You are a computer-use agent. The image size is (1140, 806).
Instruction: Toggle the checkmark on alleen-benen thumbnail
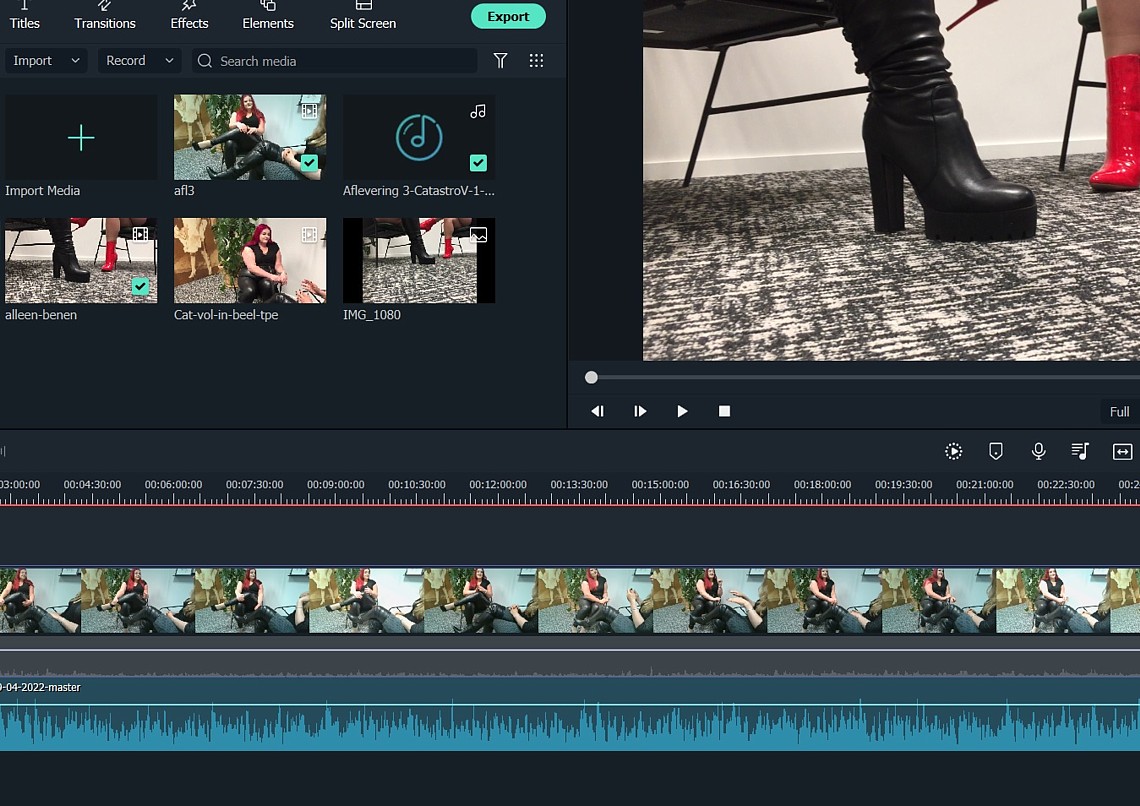[x=140, y=287]
